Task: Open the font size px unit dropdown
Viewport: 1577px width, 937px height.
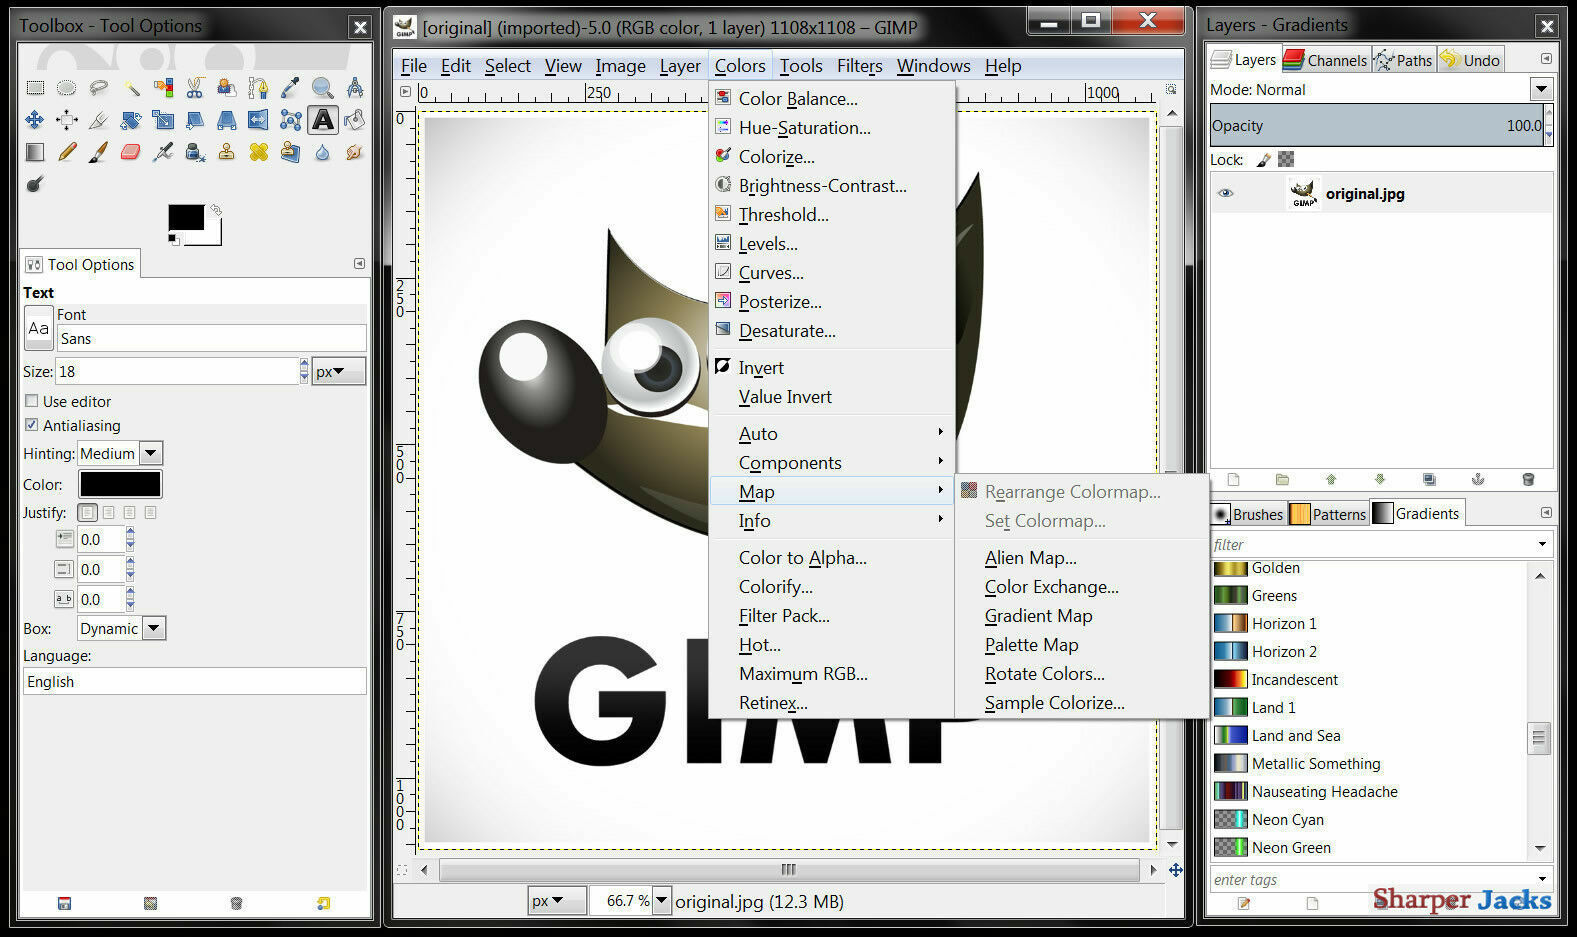Action: 339,371
